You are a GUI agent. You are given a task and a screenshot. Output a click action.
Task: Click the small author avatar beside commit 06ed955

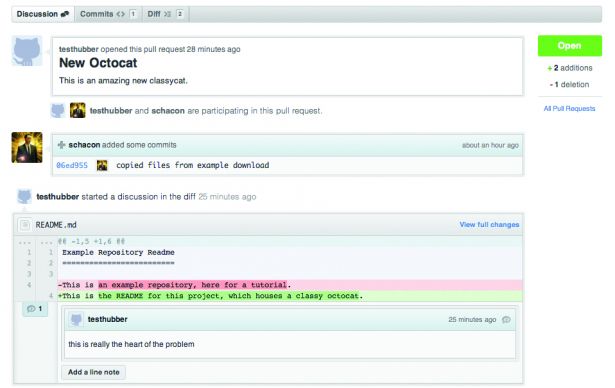[102, 165]
